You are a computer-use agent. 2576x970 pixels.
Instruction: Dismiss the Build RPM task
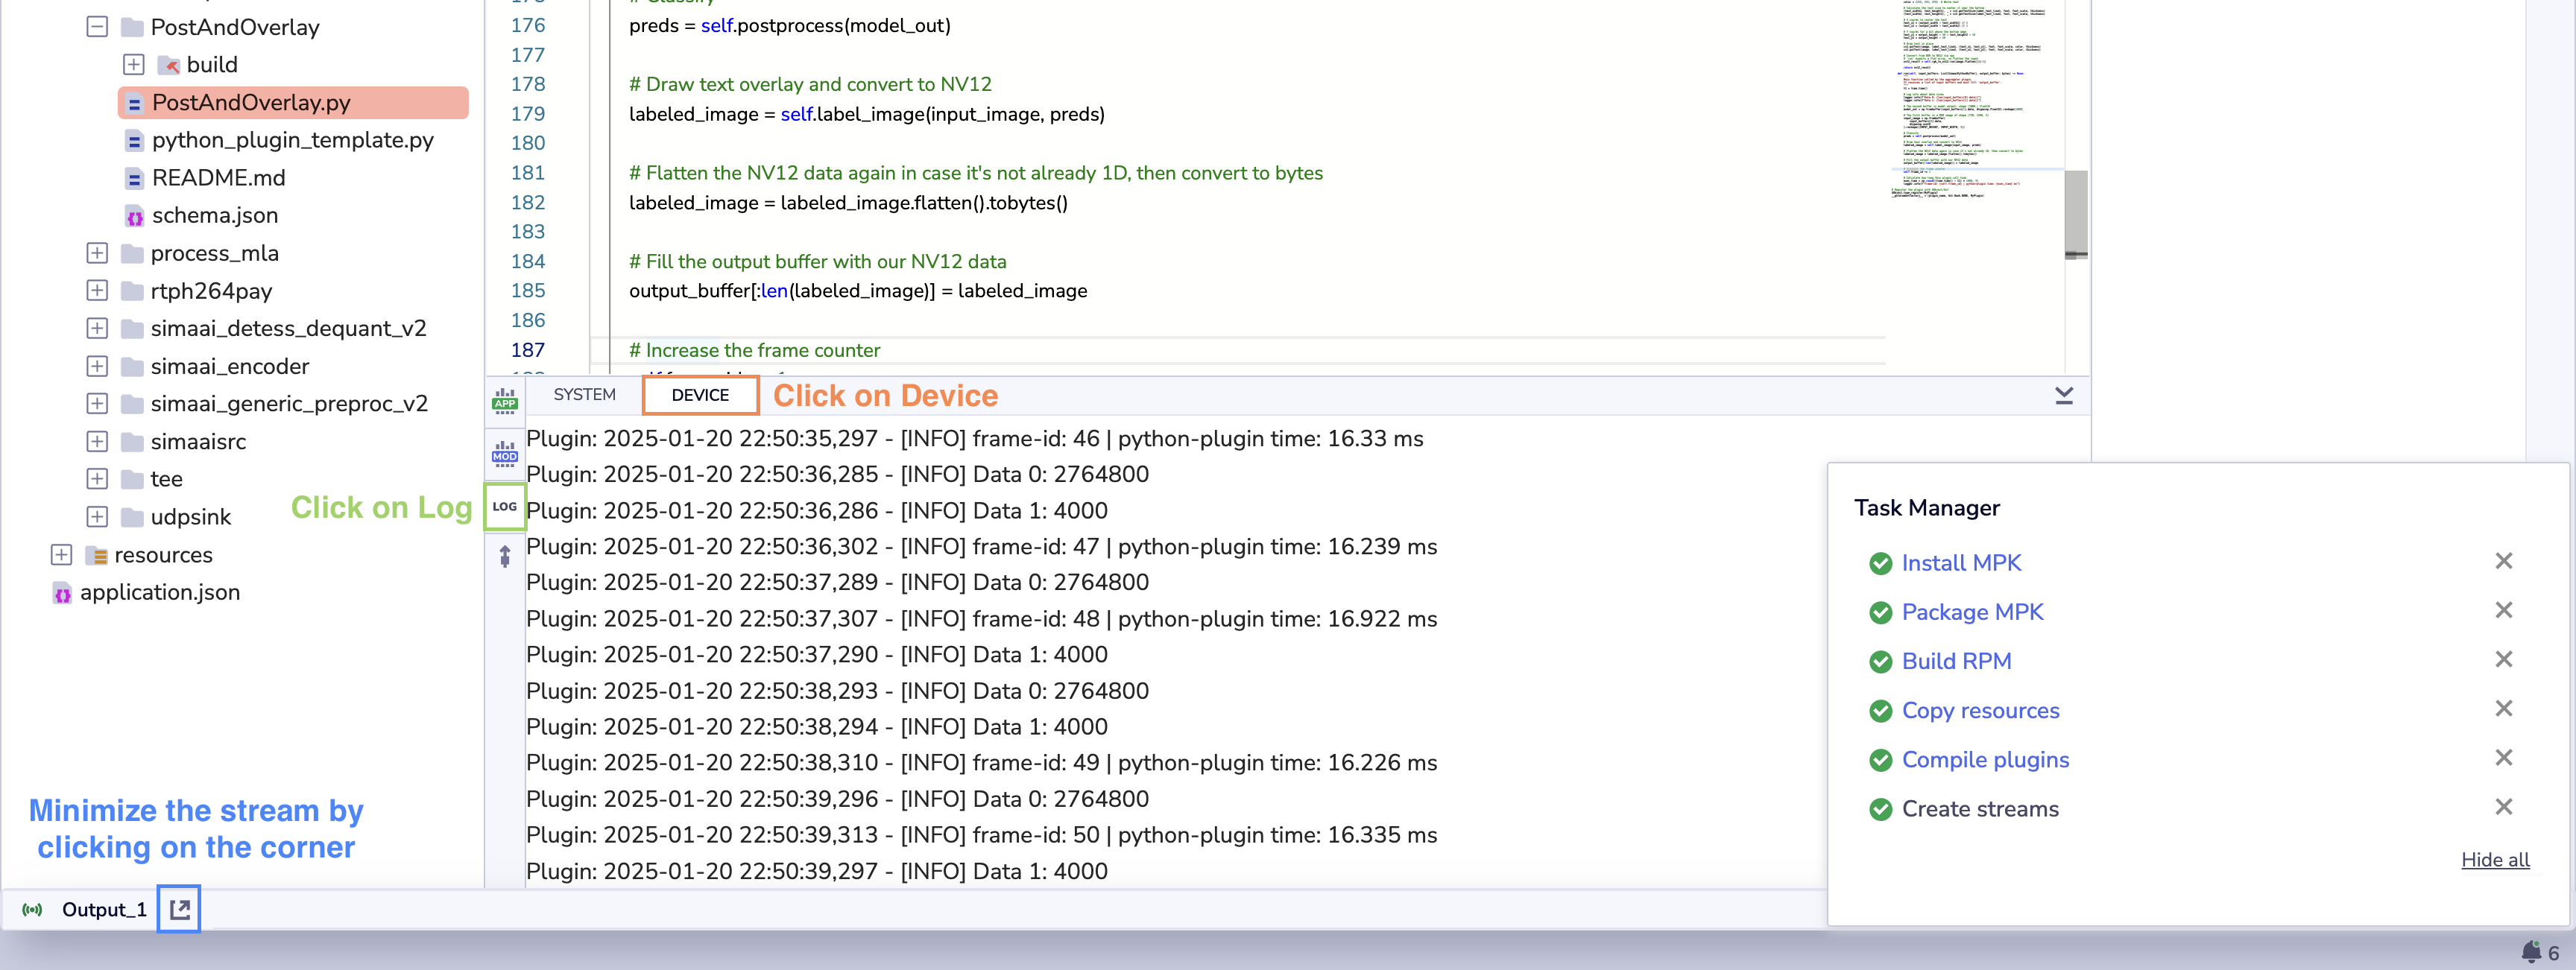(x=2503, y=659)
